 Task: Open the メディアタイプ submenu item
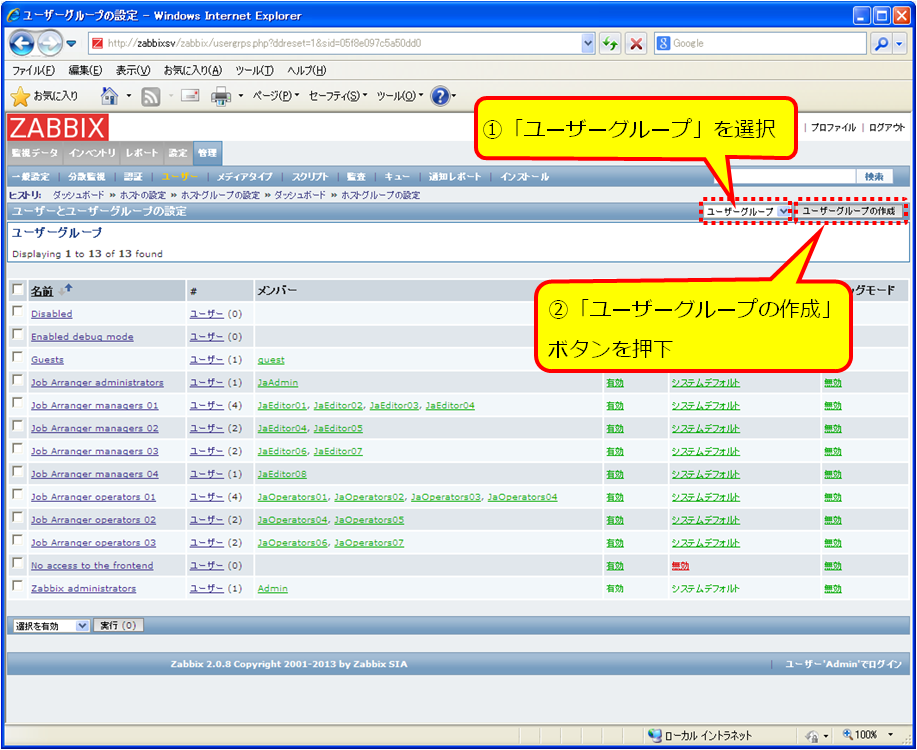tap(244, 177)
